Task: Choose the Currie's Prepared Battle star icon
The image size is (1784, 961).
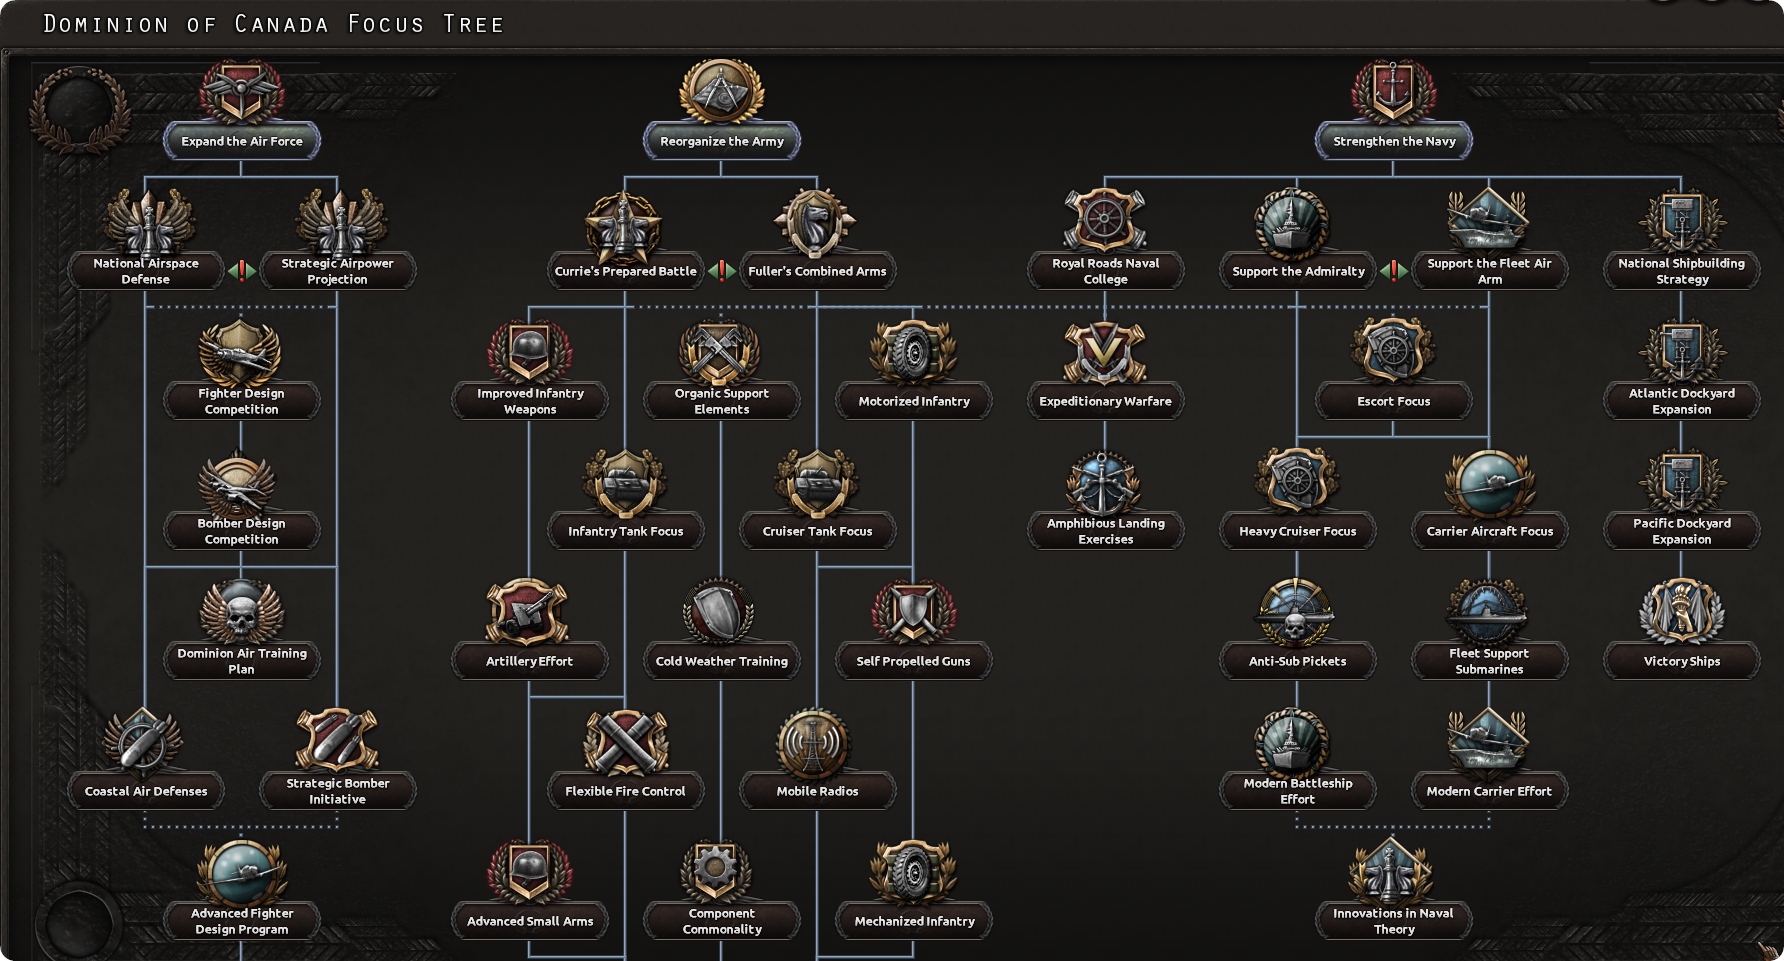Action: pos(625,223)
